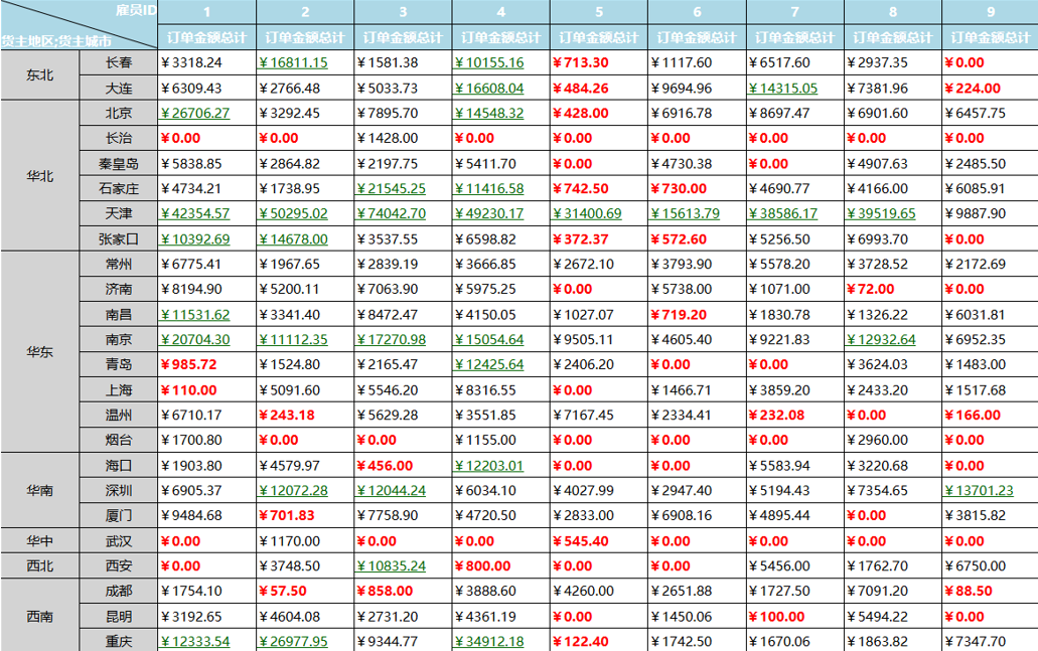The width and height of the screenshot is (1038, 651).
Task: Open the ¥39519.65 link in 天津 row
Action: coord(881,214)
